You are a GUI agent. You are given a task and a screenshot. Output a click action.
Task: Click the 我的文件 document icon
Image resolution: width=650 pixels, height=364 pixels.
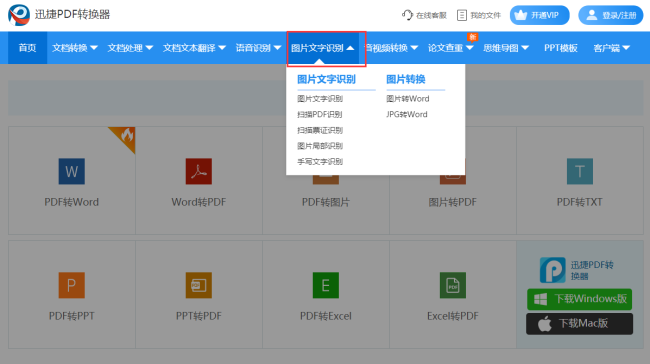pyautogui.click(x=461, y=15)
